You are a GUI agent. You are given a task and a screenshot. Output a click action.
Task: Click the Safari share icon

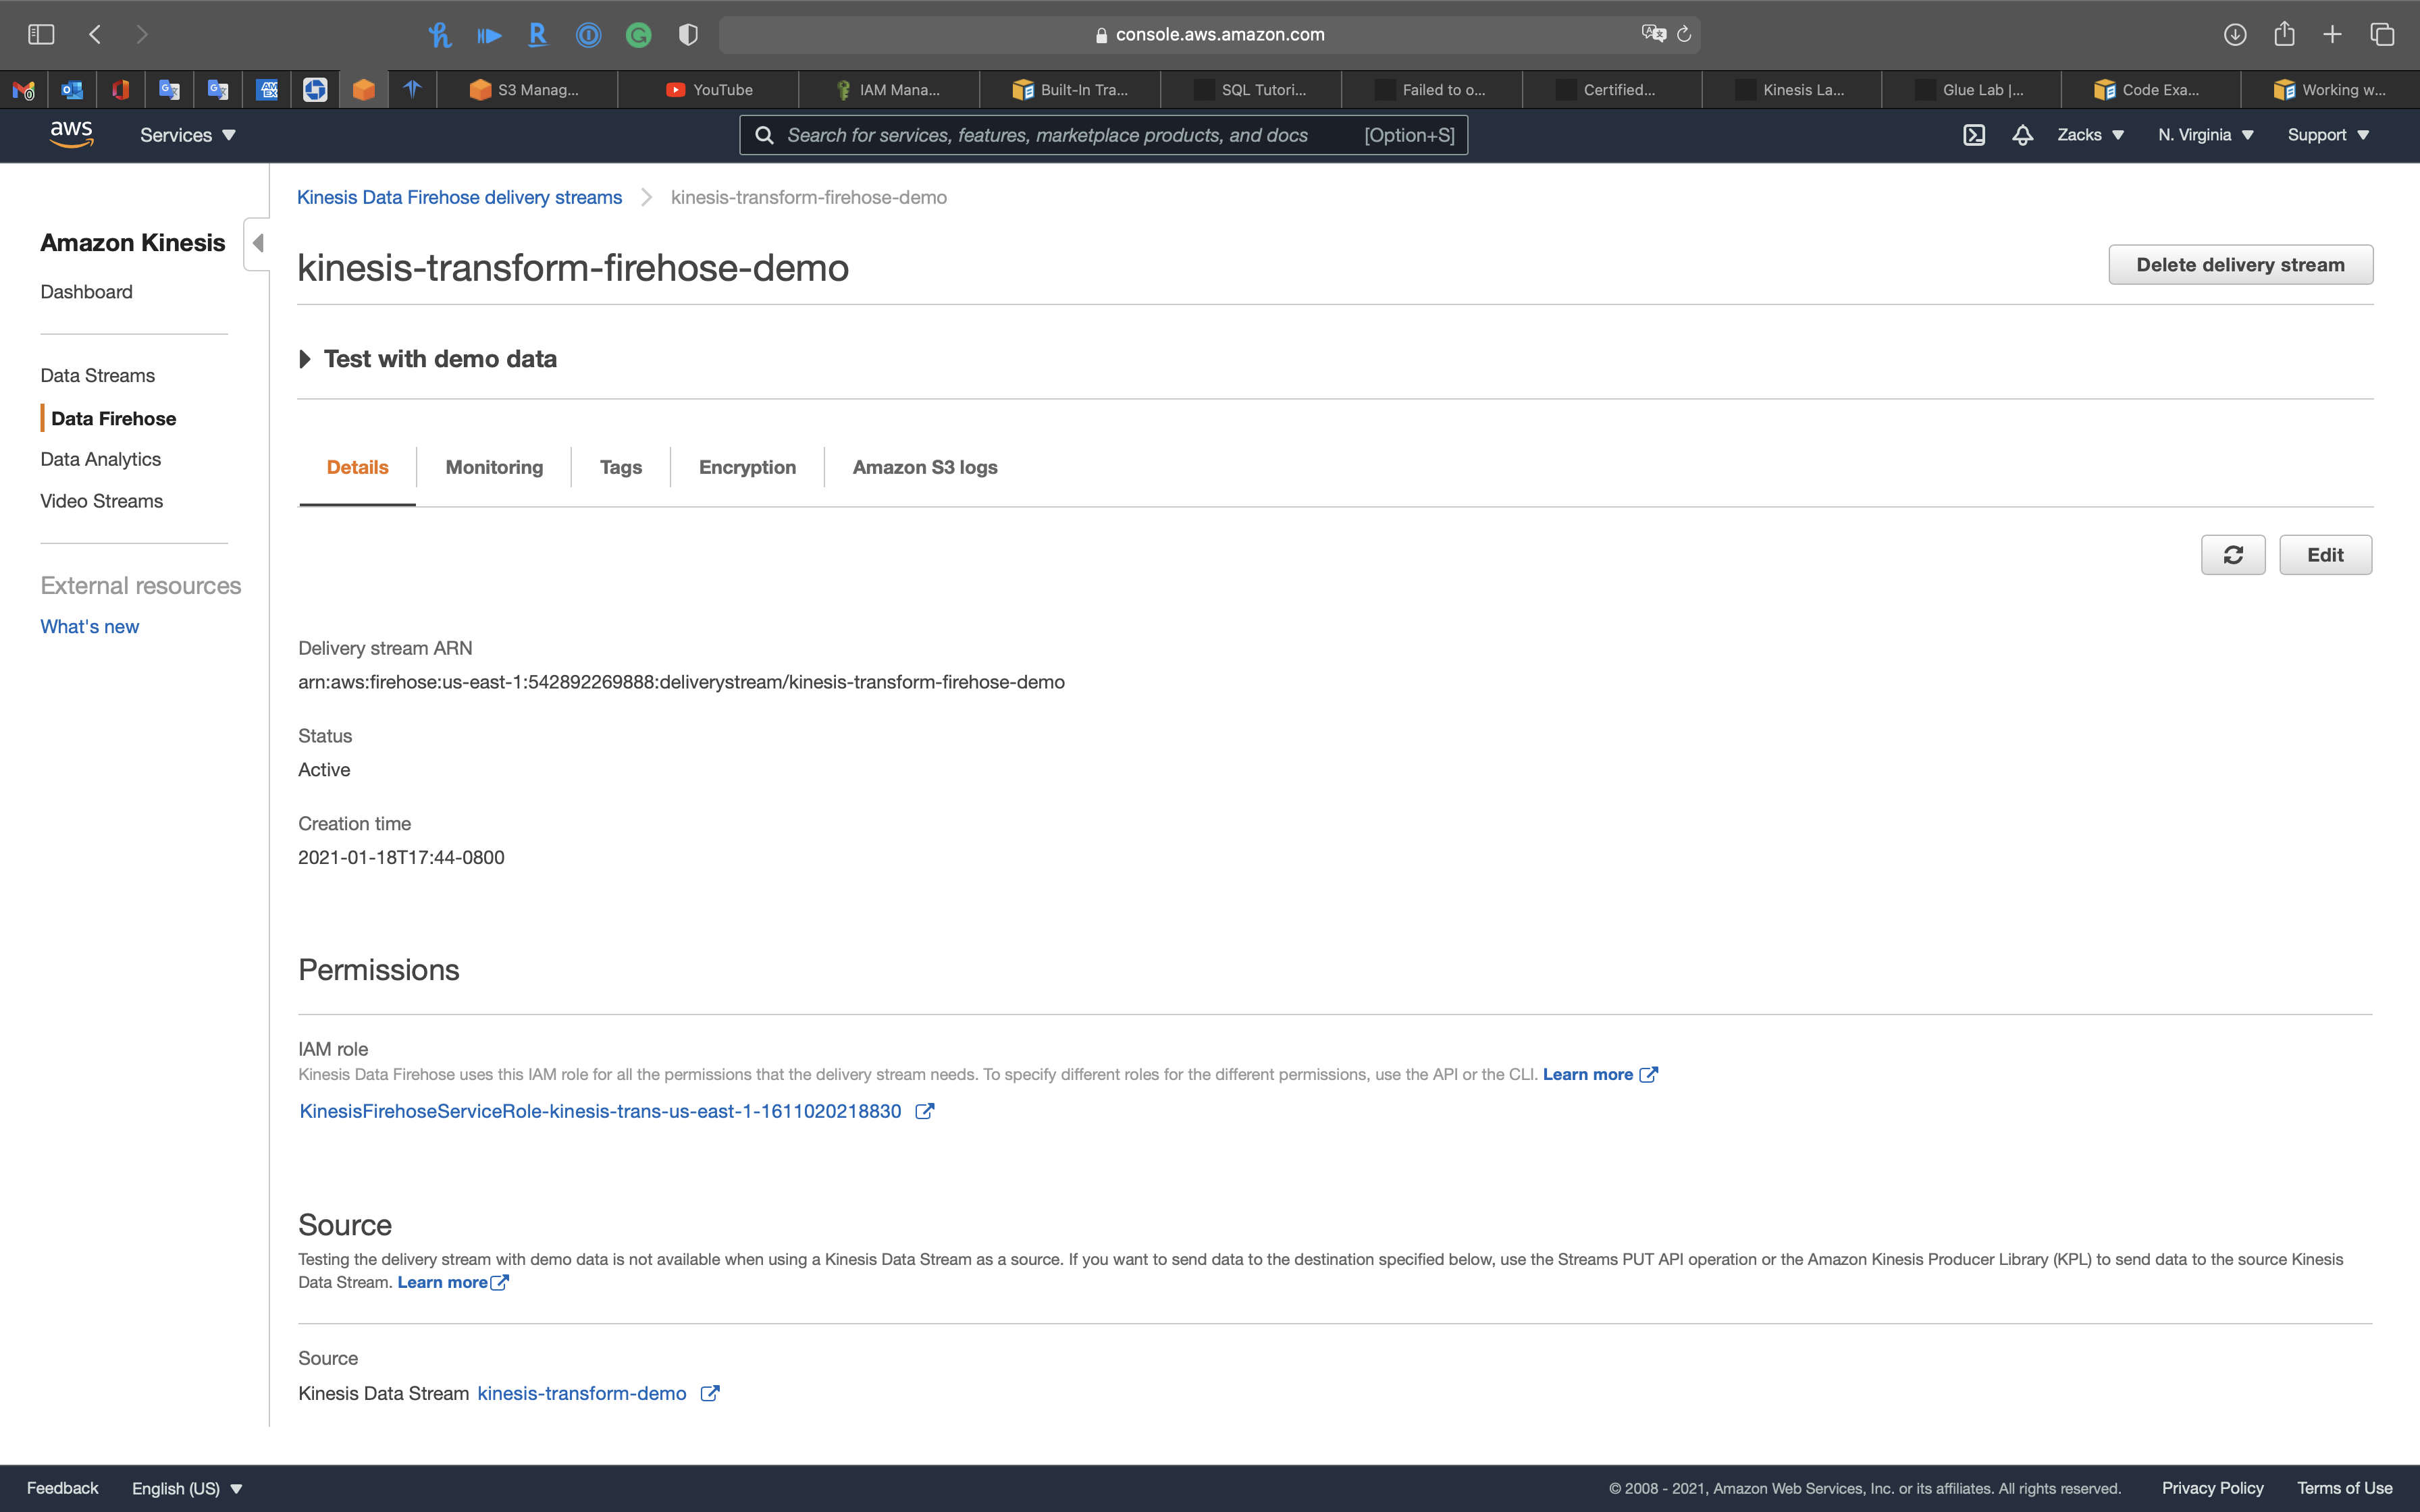(2284, 34)
